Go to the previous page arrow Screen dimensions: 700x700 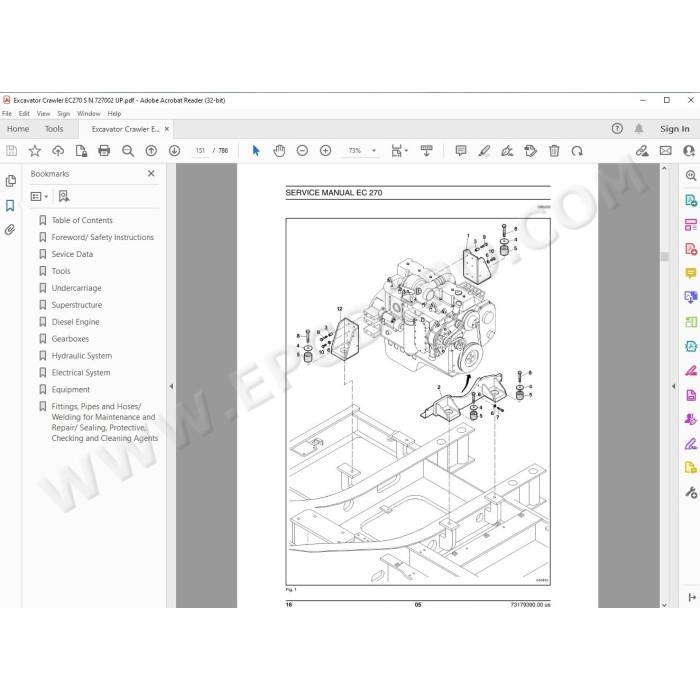(x=151, y=151)
